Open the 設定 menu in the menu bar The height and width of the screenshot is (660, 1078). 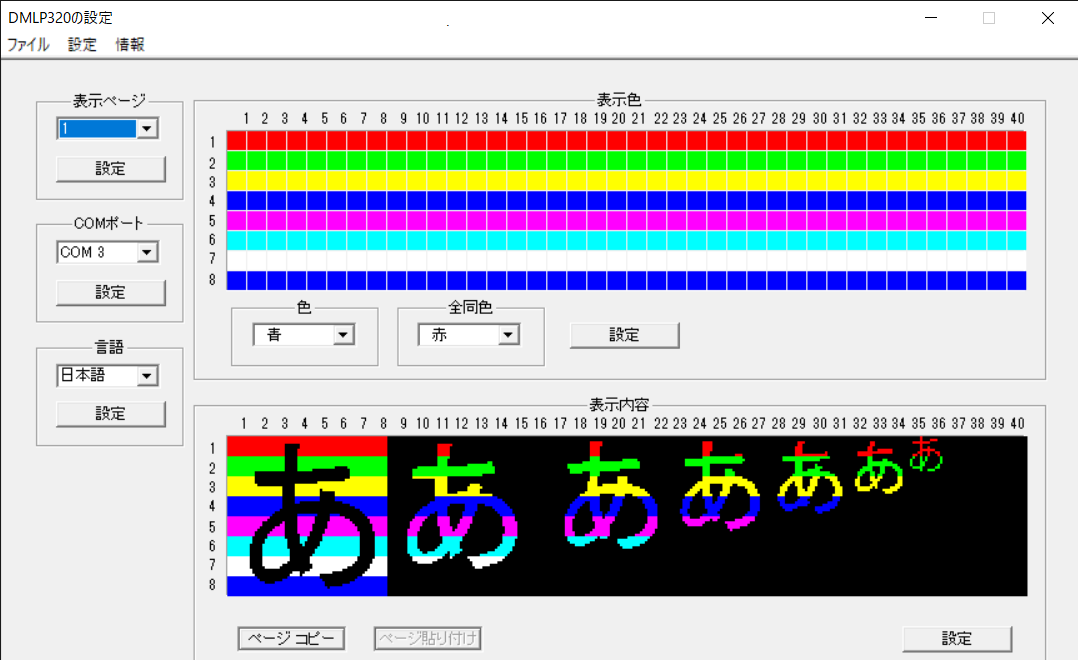click(82, 45)
